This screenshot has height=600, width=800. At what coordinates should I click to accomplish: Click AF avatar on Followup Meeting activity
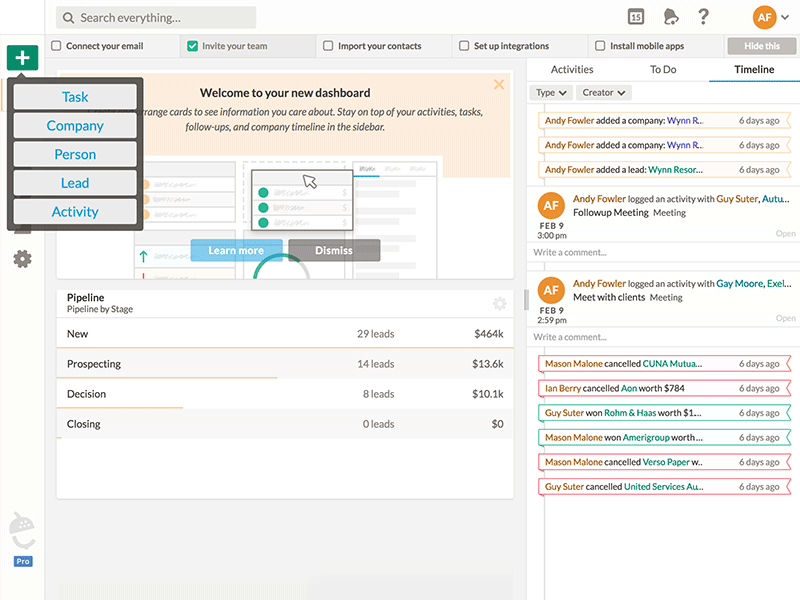551,205
